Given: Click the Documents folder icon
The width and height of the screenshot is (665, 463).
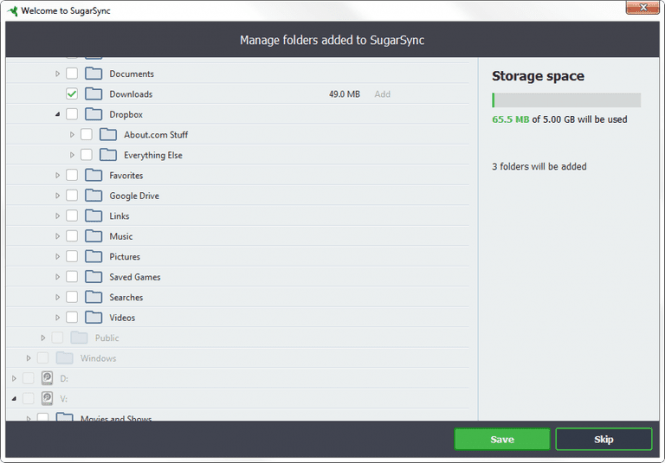Looking at the screenshot, I should click(x=93, y=73).
